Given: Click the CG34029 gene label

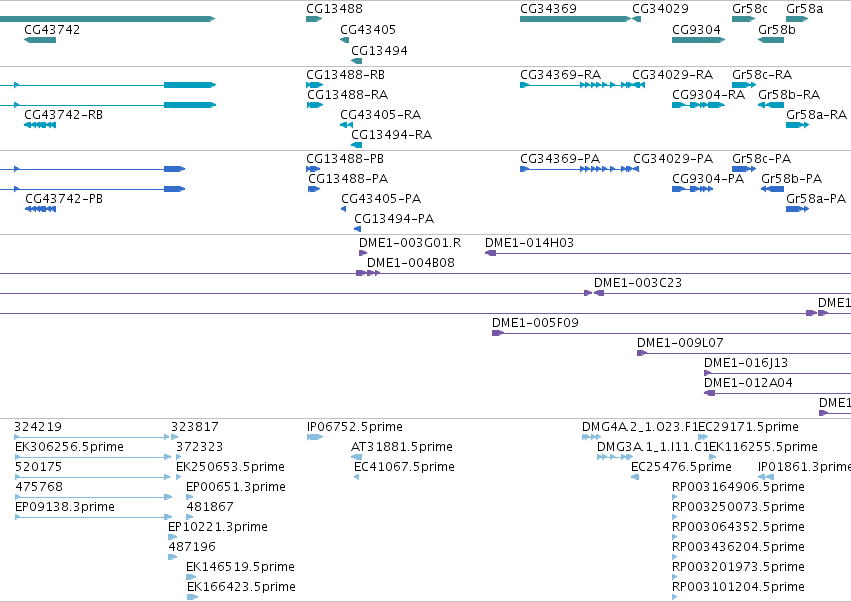Looking at the screenshot, I should [x=660, y=9].
